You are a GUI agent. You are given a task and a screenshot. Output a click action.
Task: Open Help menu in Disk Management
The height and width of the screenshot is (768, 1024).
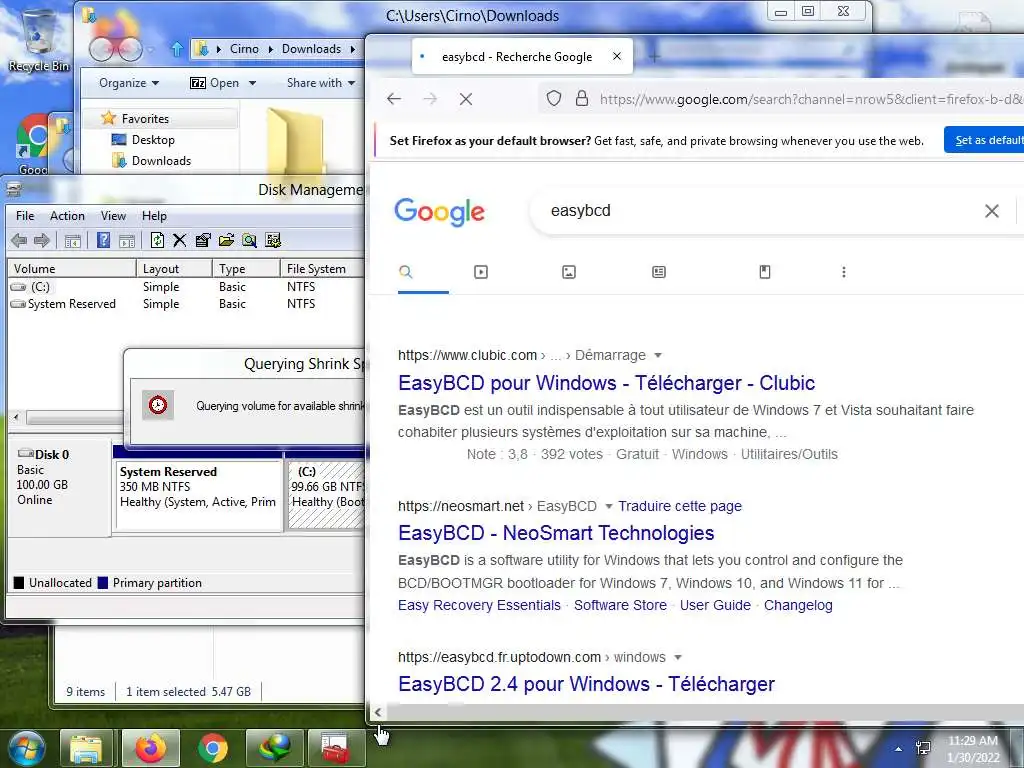tap(154, 216)
